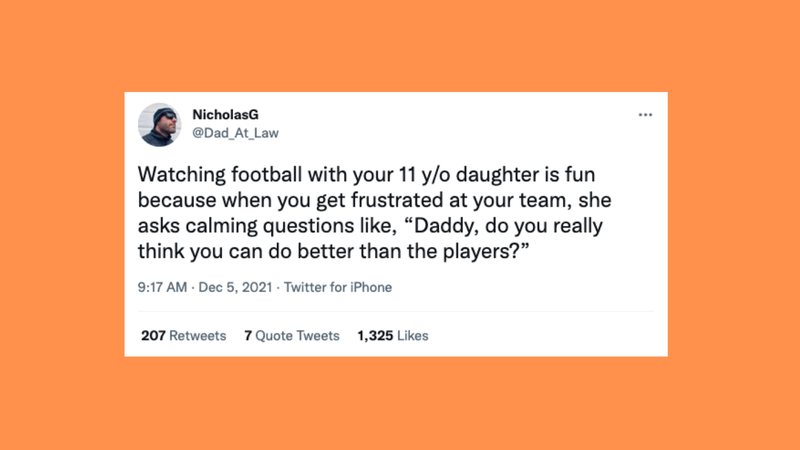Click the word "Watching" starting the tweet
Image resolution: width=800 pixels, height=450 pixels.
[173, 172]
